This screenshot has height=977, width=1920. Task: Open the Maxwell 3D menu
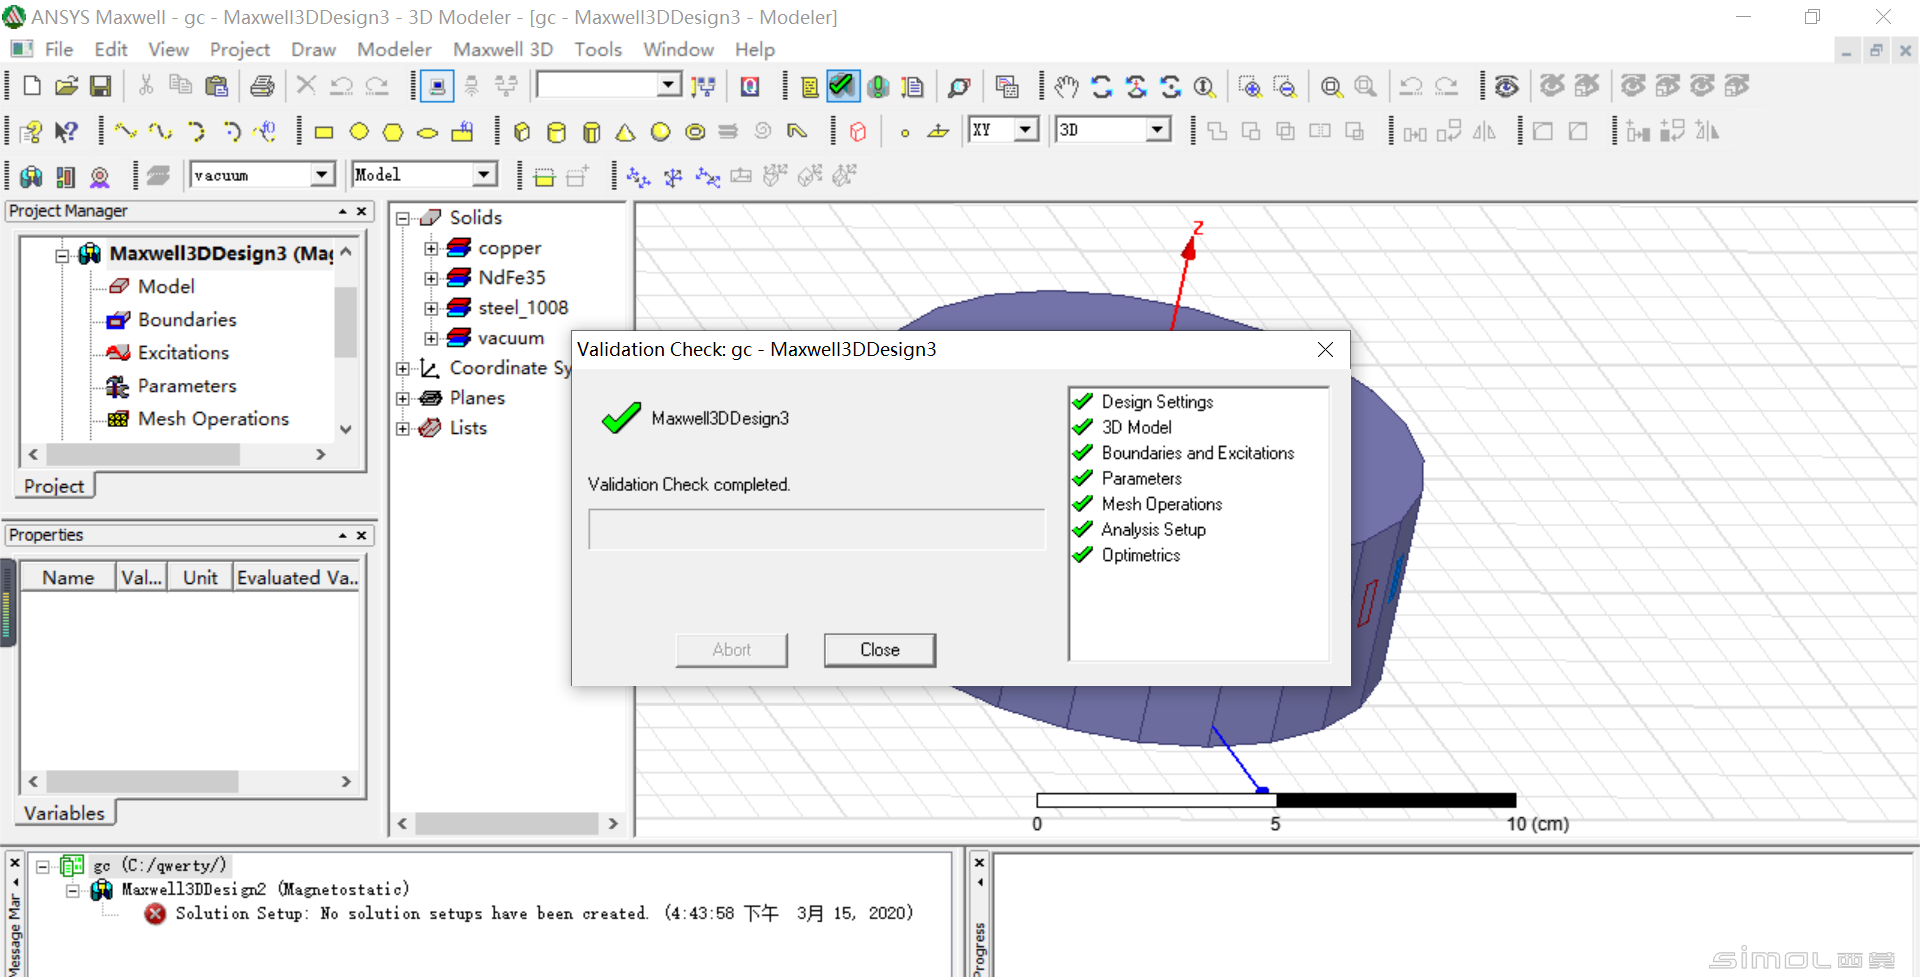(503, 49)
